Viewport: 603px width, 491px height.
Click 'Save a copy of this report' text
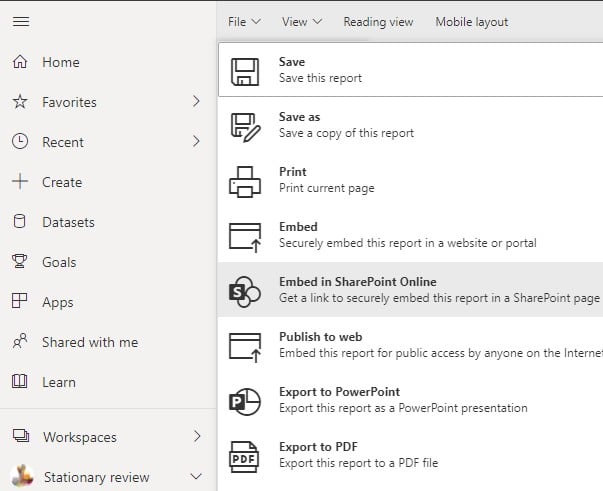pos(346,133)
